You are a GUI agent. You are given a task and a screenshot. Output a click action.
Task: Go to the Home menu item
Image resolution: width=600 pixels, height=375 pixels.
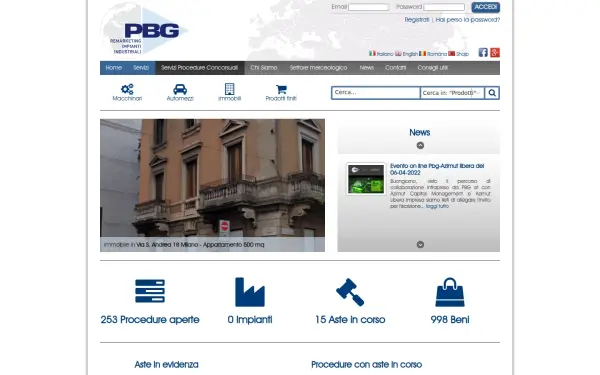coord(114,68)
